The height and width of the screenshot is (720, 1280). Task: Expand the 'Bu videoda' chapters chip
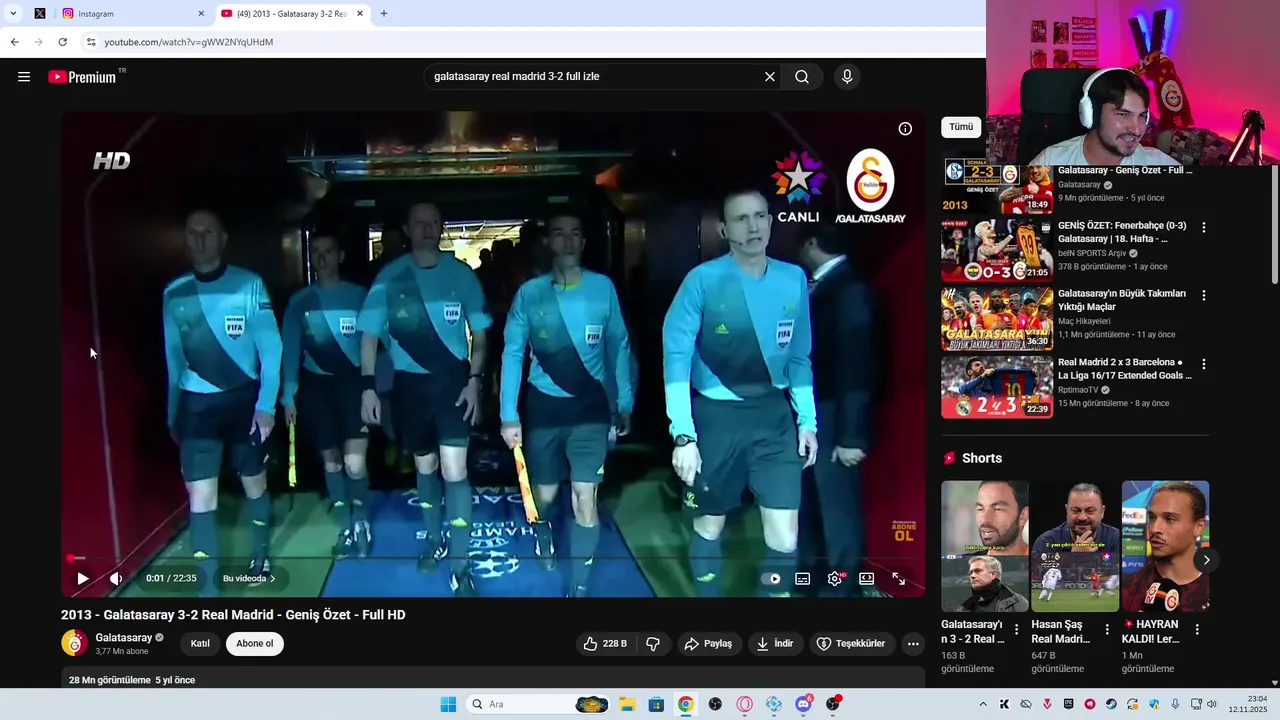tap(249, 578)
